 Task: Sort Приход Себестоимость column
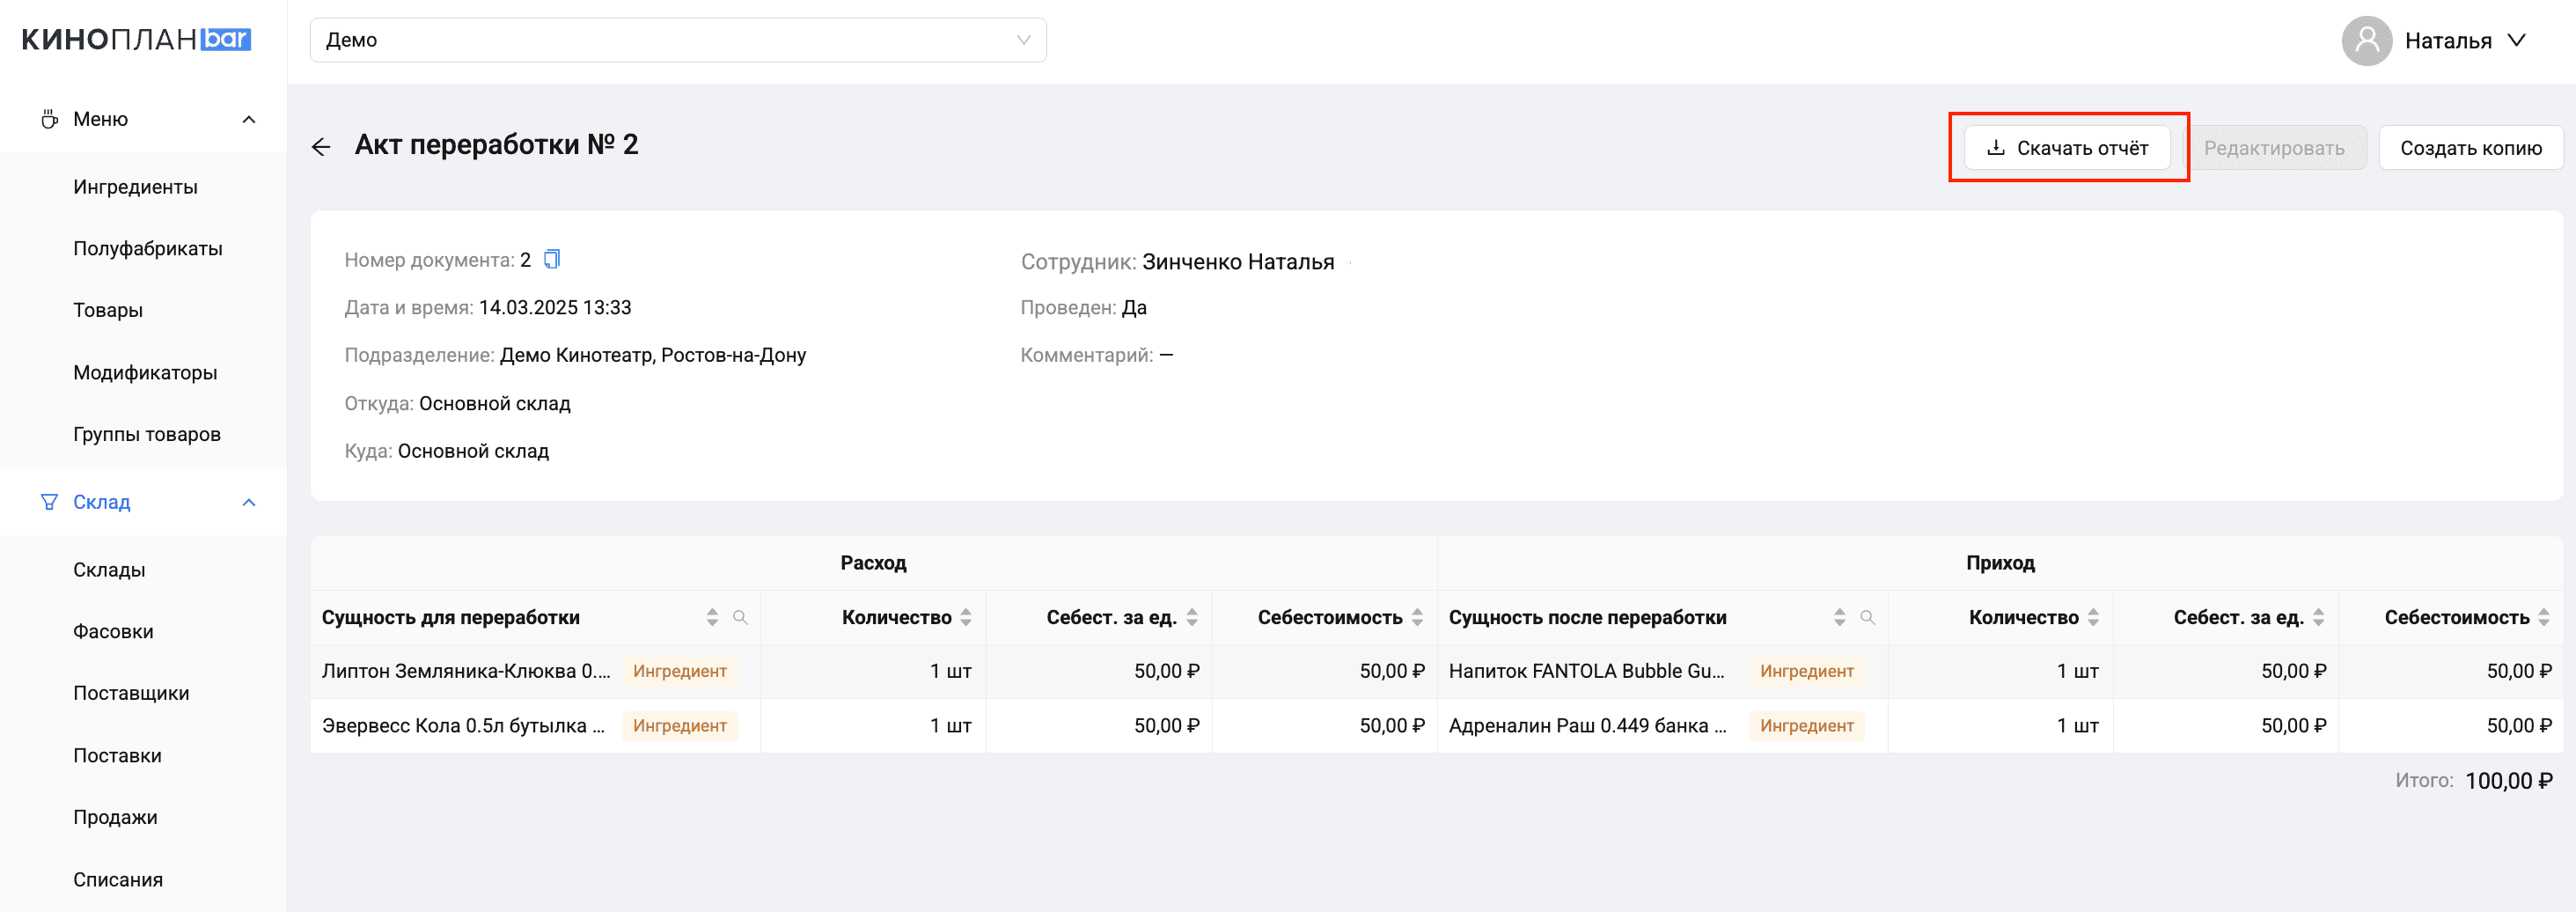coord(2544,617)
